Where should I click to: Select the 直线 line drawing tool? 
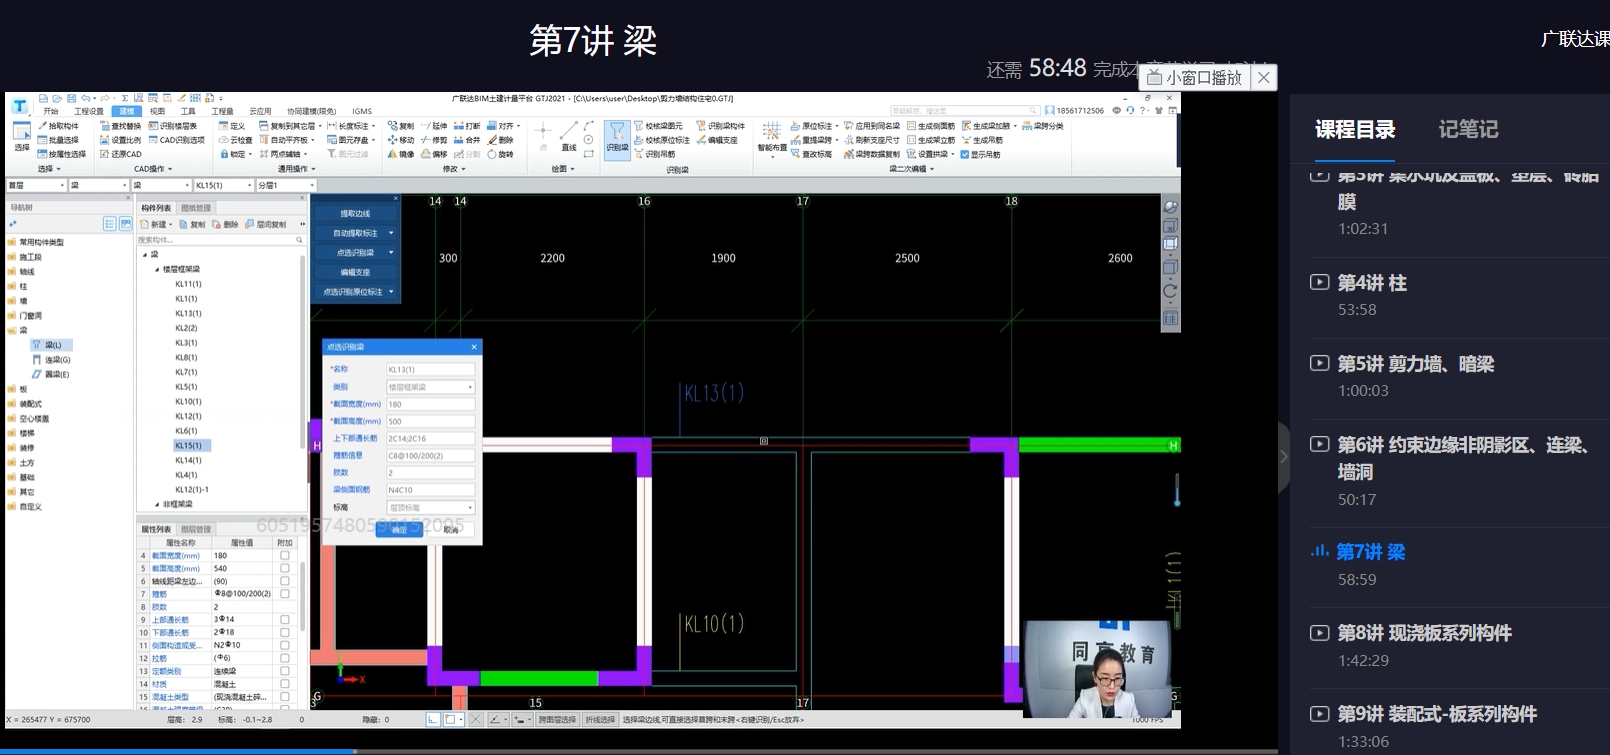568,136
